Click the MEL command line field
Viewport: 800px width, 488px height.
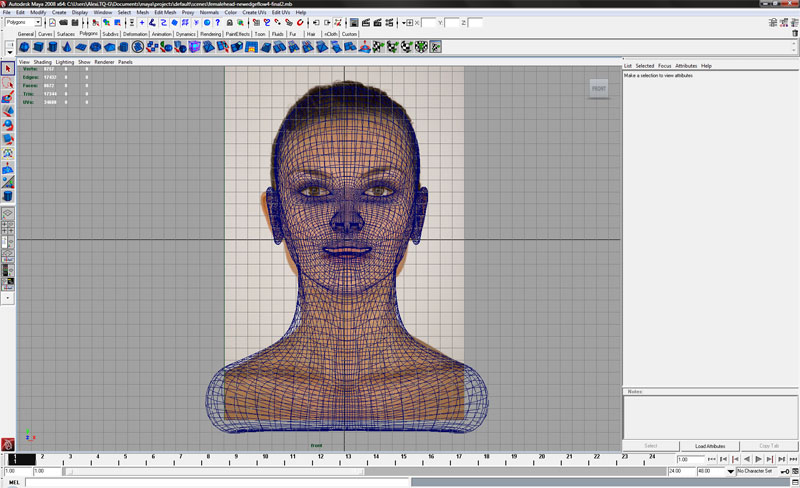pos(217,482)
